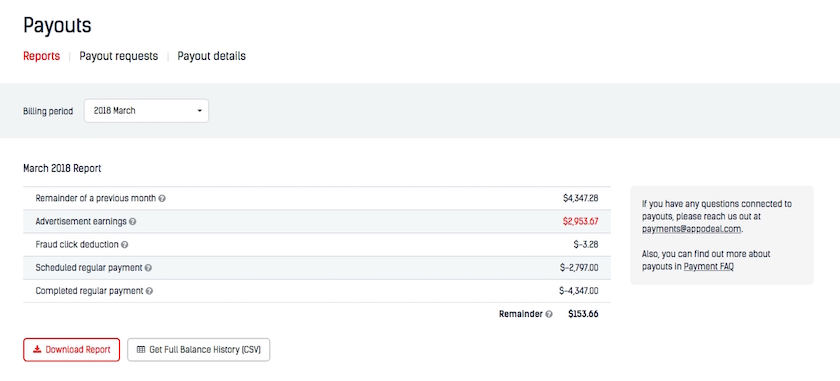Click help icon beside Advertisement earnings
This screenshot has height=381, width=840.
(133, 221)
